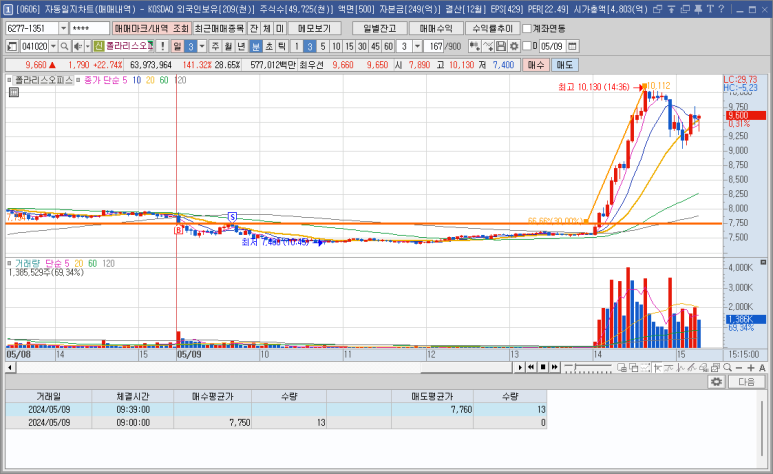Click the 수익률추이 button
The height and width of the screenshot is (474, 773).
492,29
